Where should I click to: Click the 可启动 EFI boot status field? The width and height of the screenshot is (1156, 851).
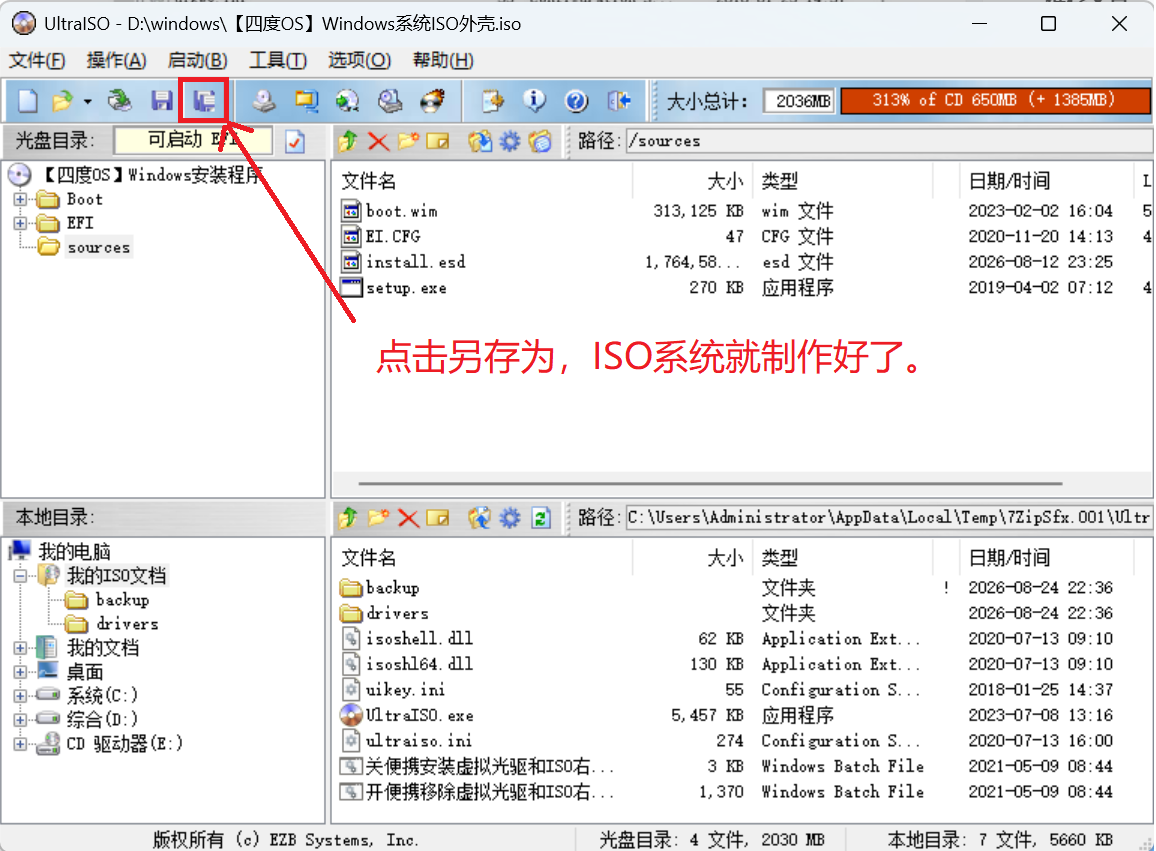click(x=193, y=140)
